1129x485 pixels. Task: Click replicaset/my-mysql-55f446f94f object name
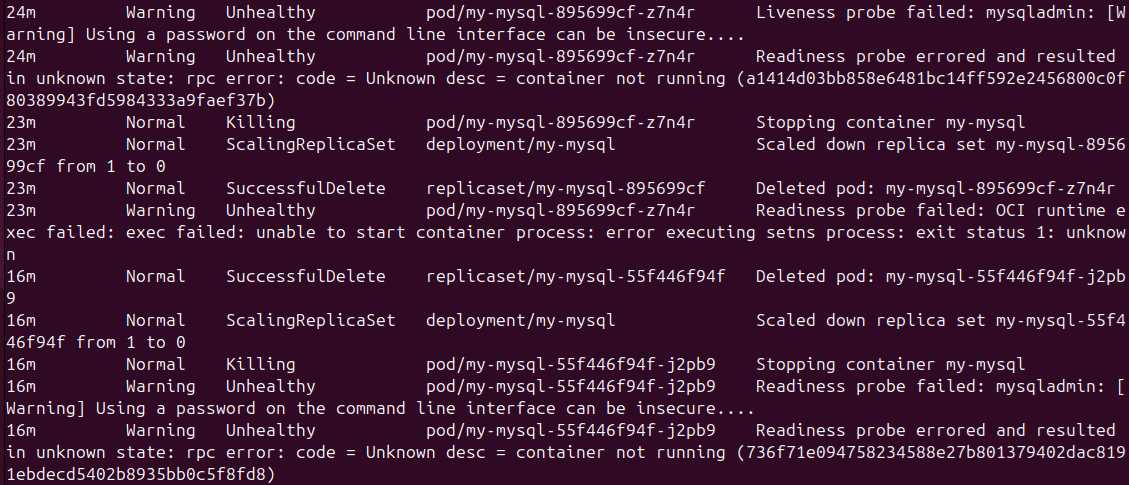[x=575, y=276]
